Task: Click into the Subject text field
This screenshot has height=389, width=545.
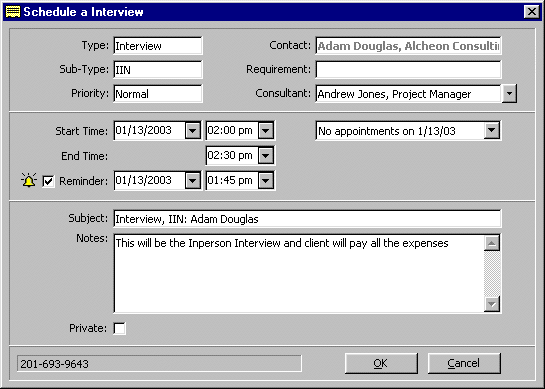Action: (x=307, y=219)
